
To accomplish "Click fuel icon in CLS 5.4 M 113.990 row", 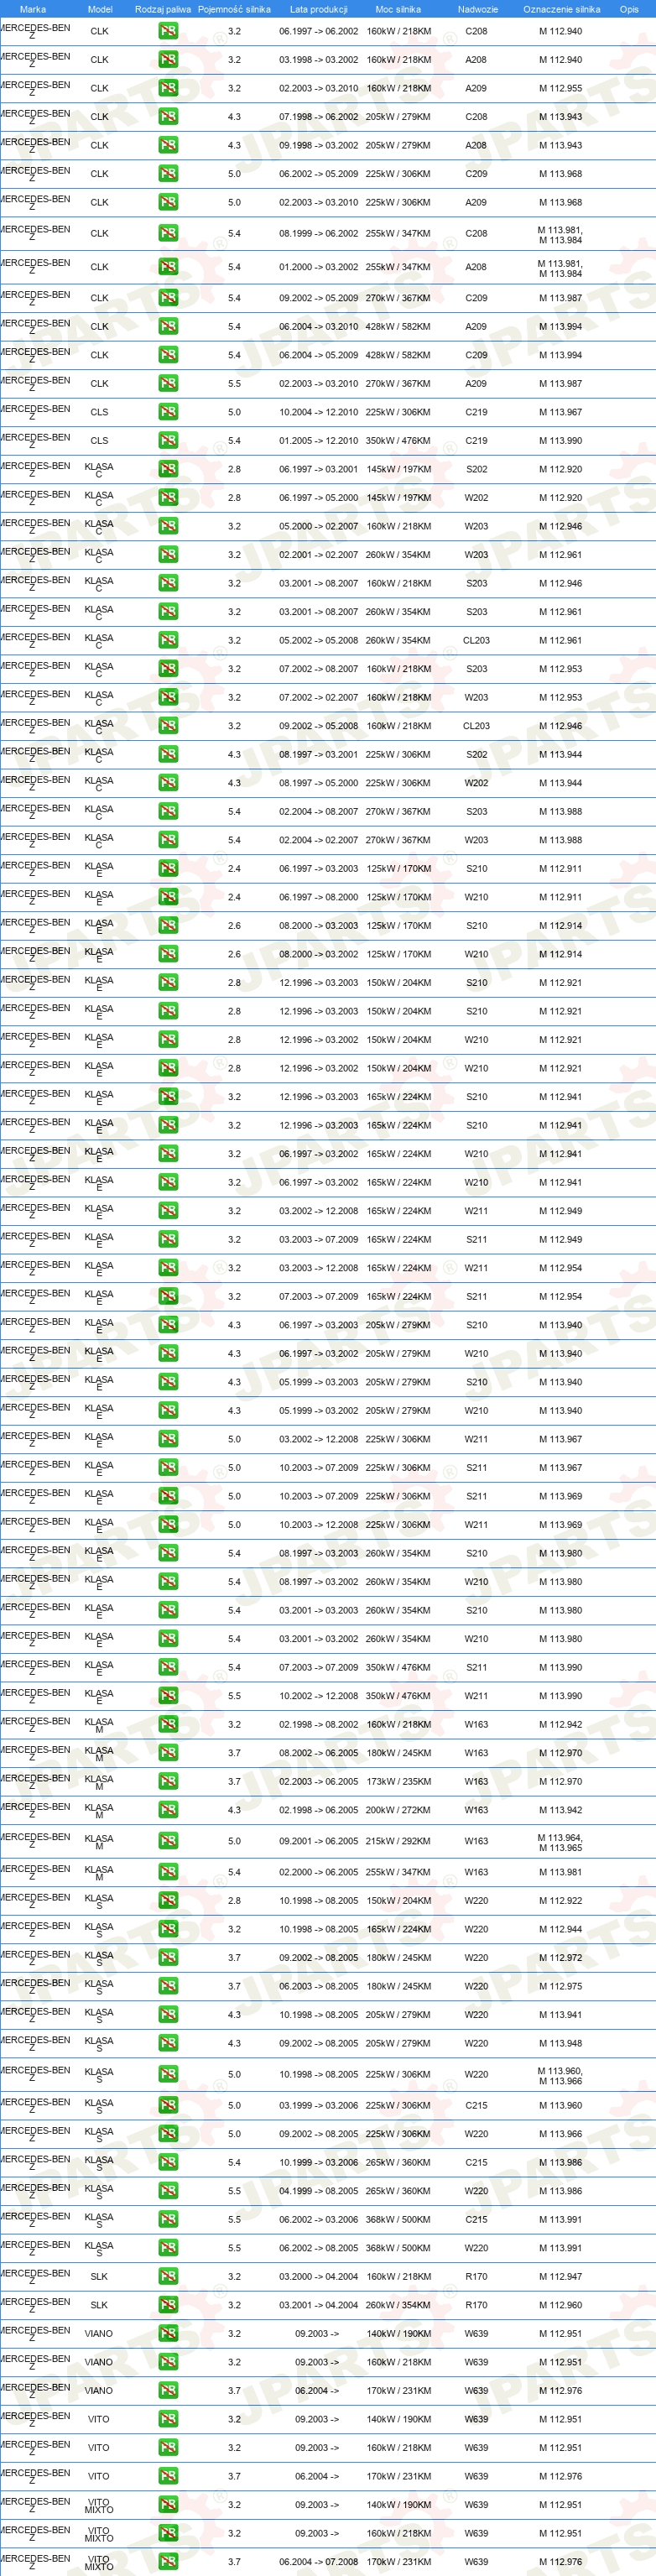I will click(168, 440).
